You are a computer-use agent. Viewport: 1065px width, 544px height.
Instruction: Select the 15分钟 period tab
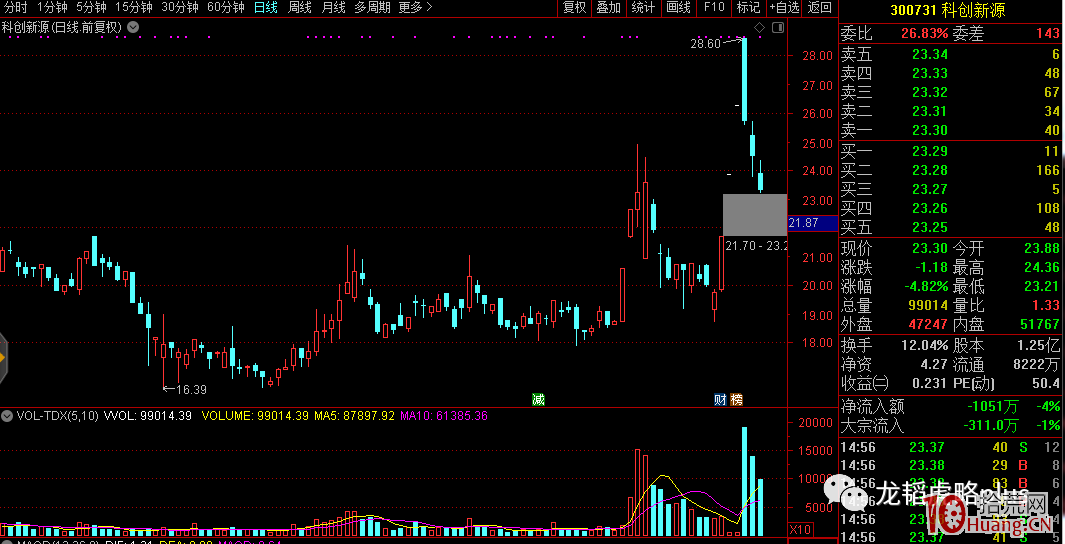tap(134, 8)
